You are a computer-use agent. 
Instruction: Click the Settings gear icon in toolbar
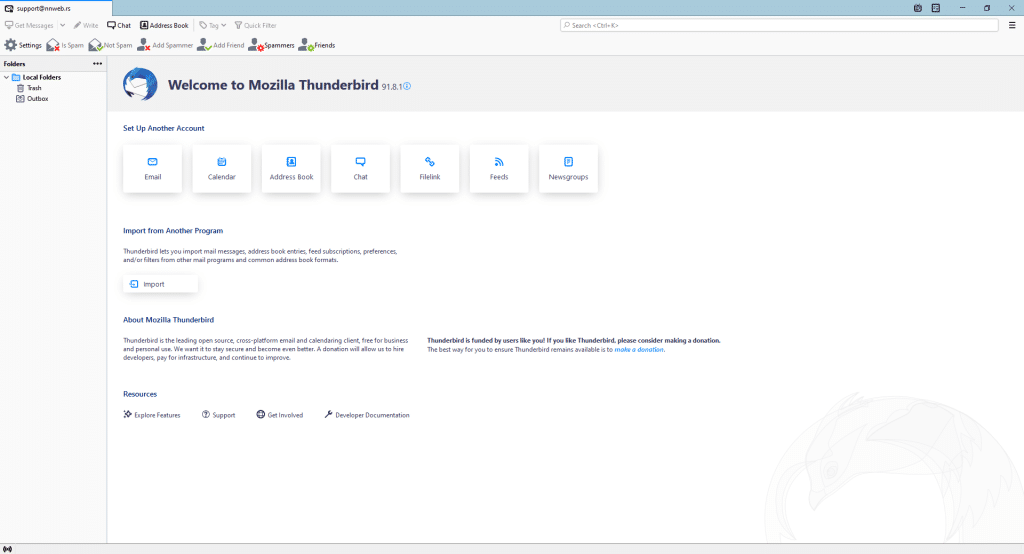(11, 45)
